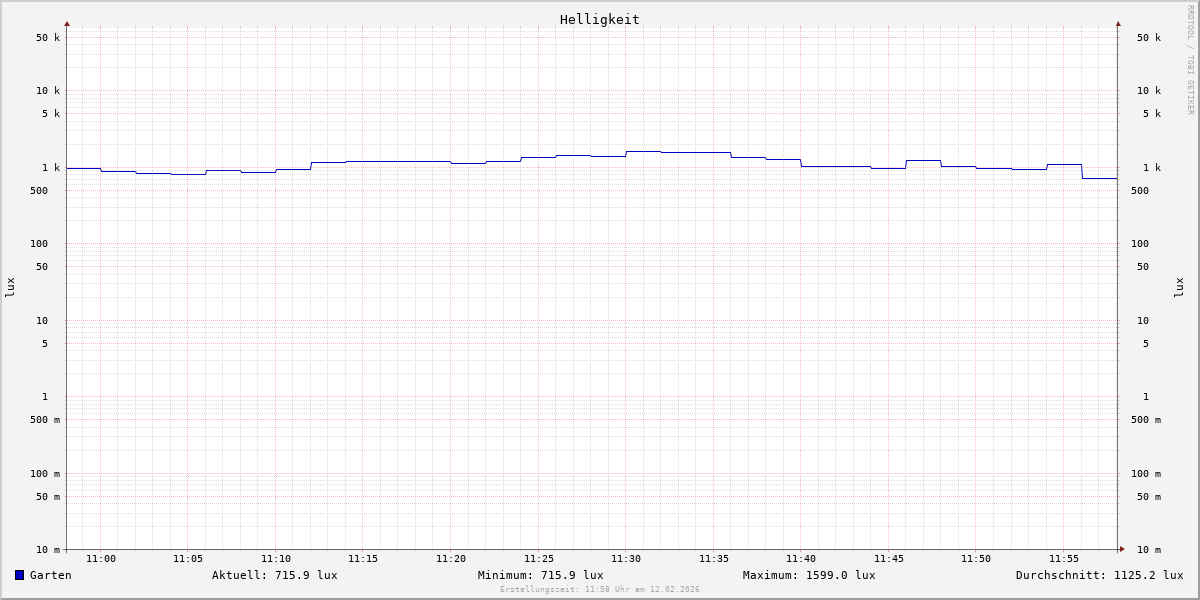1200x600 pixels.
Task: Select the Minimum: 715.9 lux readout
Action: [x=540, y=575]
